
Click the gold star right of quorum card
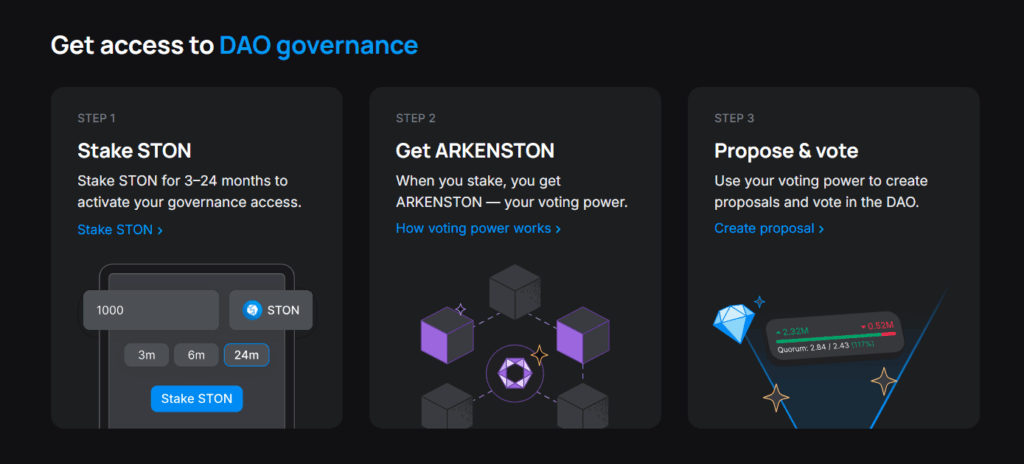[883, 379]
